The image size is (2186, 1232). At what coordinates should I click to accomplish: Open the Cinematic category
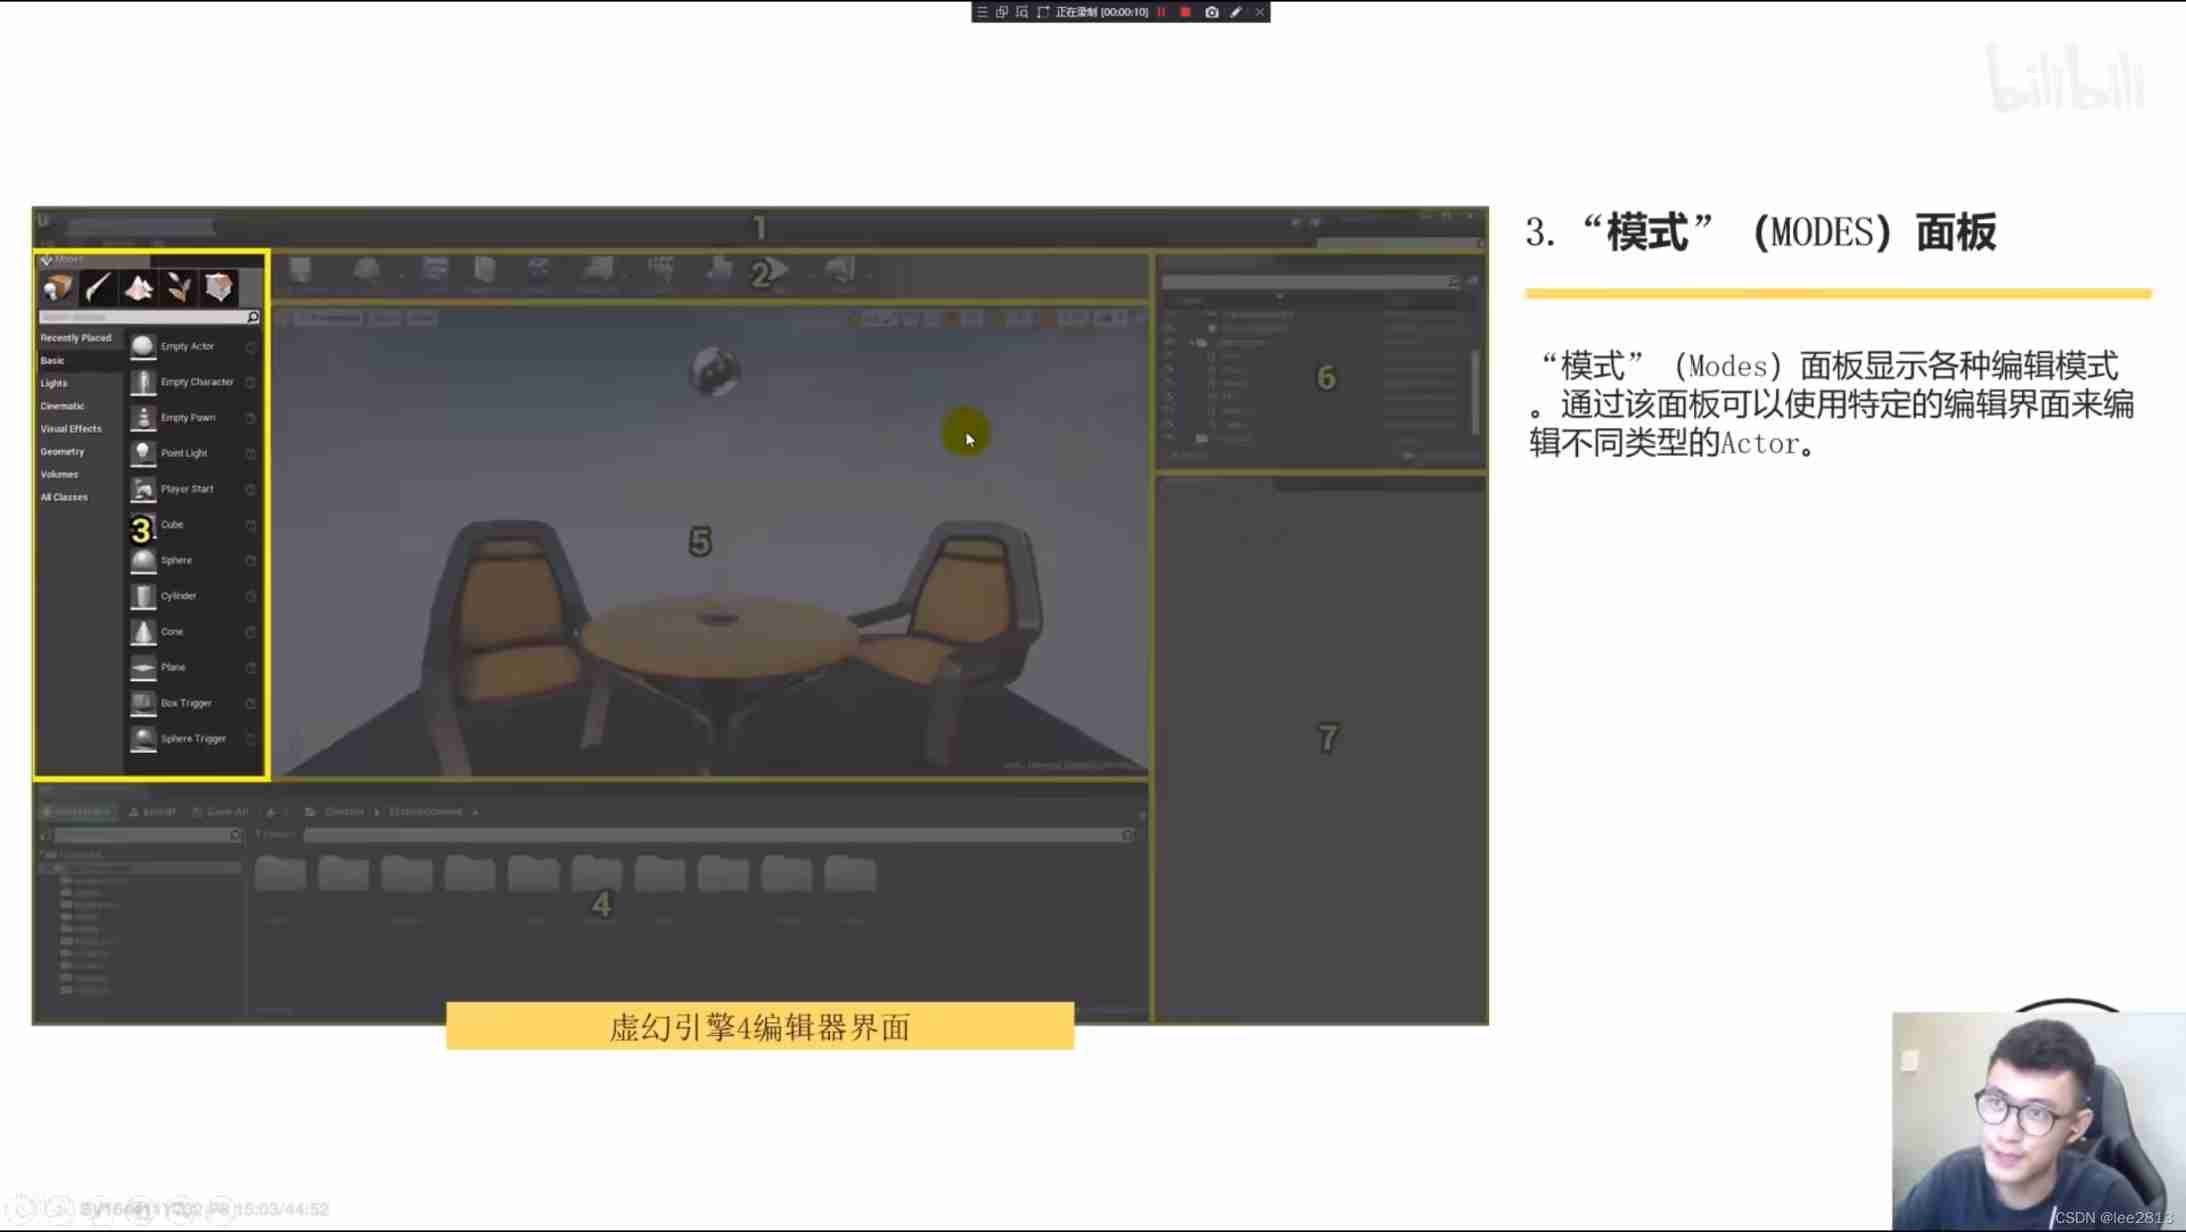(x=62, y=406)
